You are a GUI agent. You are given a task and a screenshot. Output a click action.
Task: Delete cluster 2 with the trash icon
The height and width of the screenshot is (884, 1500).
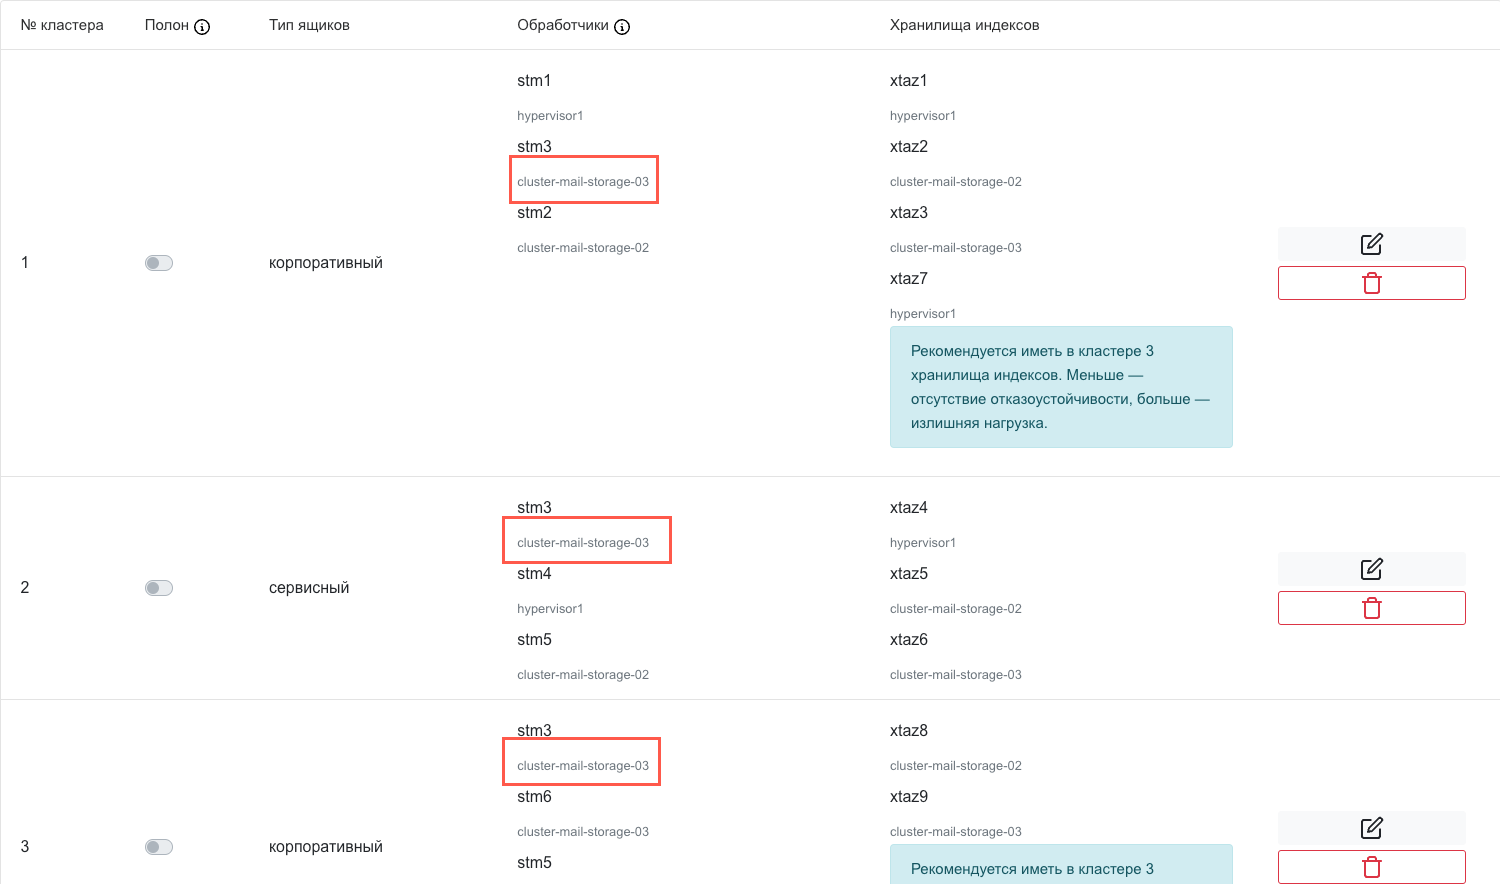pos(1371,608)
